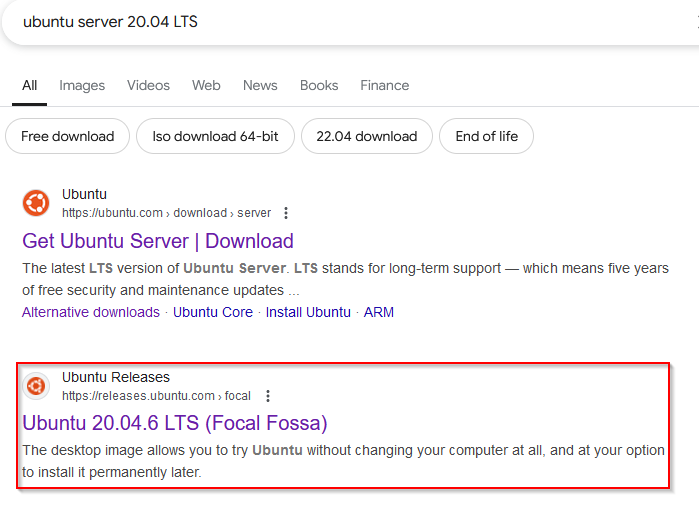Image resolution: width=699 pixels, height=506 pixels.
Task: Click the https://releases.ubuntu.com › focal URL text
Action: [x=156, y=396]
